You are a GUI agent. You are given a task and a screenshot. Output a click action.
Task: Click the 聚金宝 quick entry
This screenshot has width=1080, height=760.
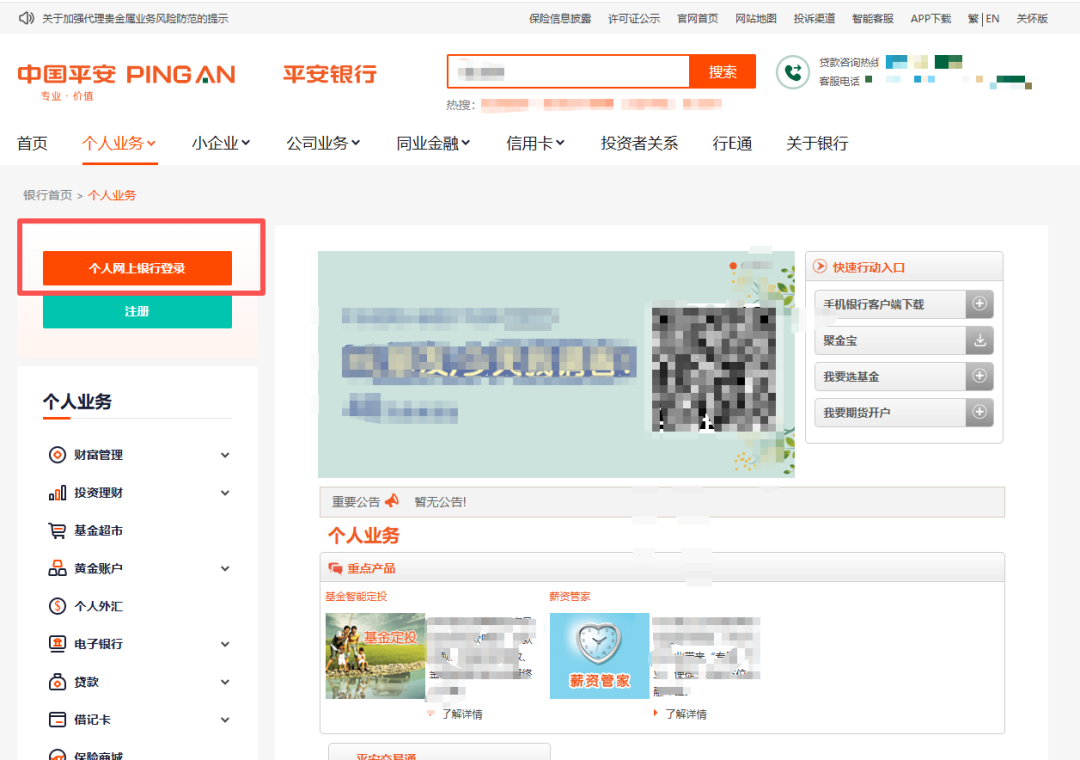904,340
